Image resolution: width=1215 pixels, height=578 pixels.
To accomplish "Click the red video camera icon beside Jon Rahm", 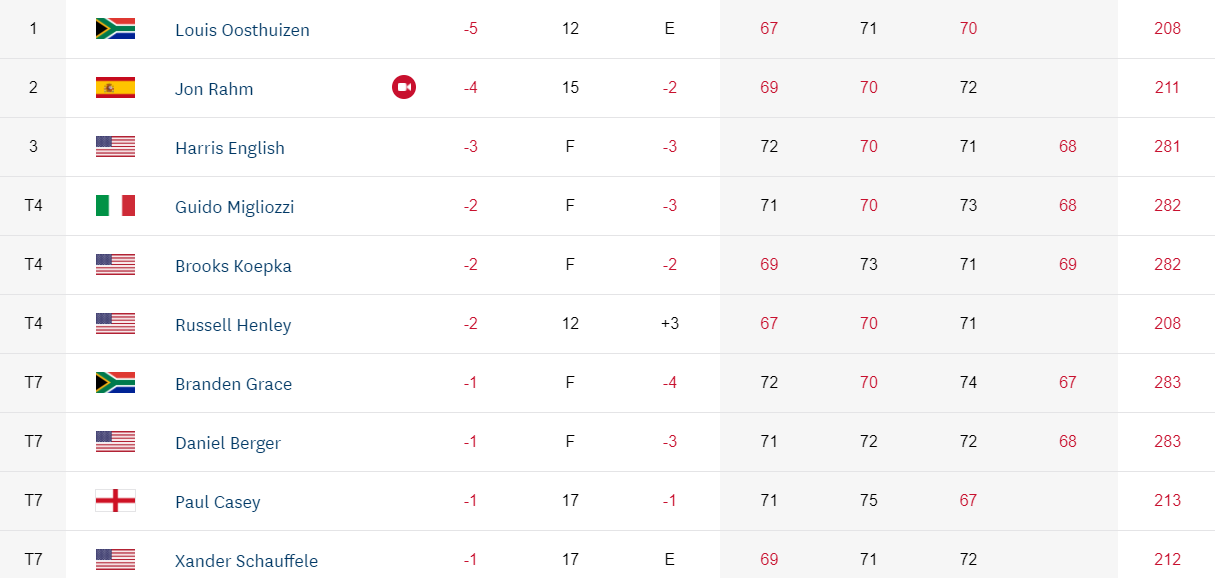I will (x=404, y=87).
